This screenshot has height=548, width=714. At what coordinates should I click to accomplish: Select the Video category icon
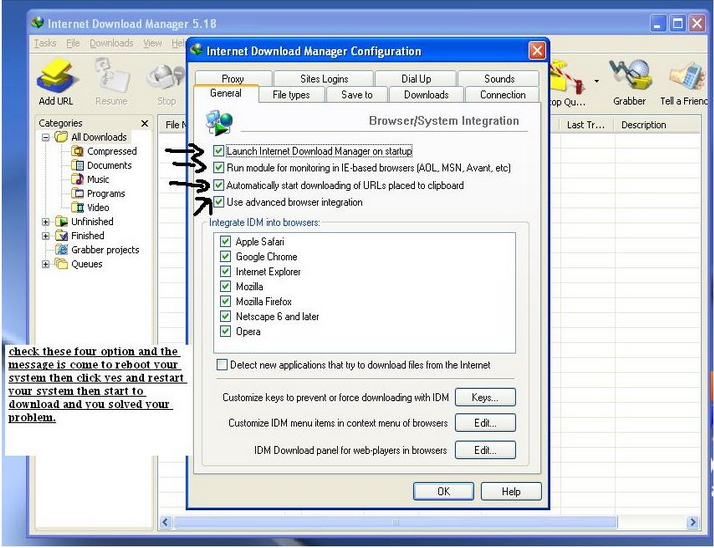(78, 208)
